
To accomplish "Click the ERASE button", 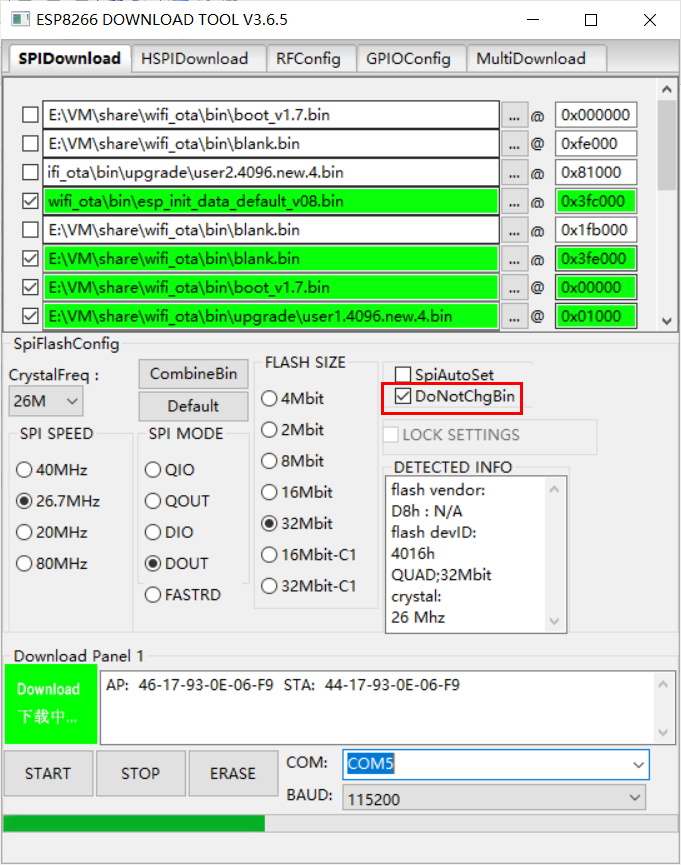I will coord(233,773).
